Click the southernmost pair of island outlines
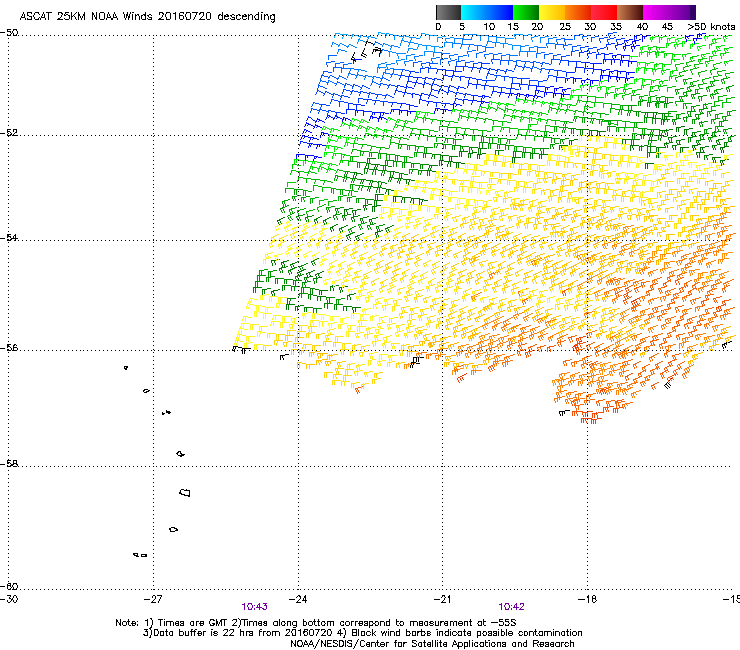This screenshot has width=740, height=650. point(140,555)
